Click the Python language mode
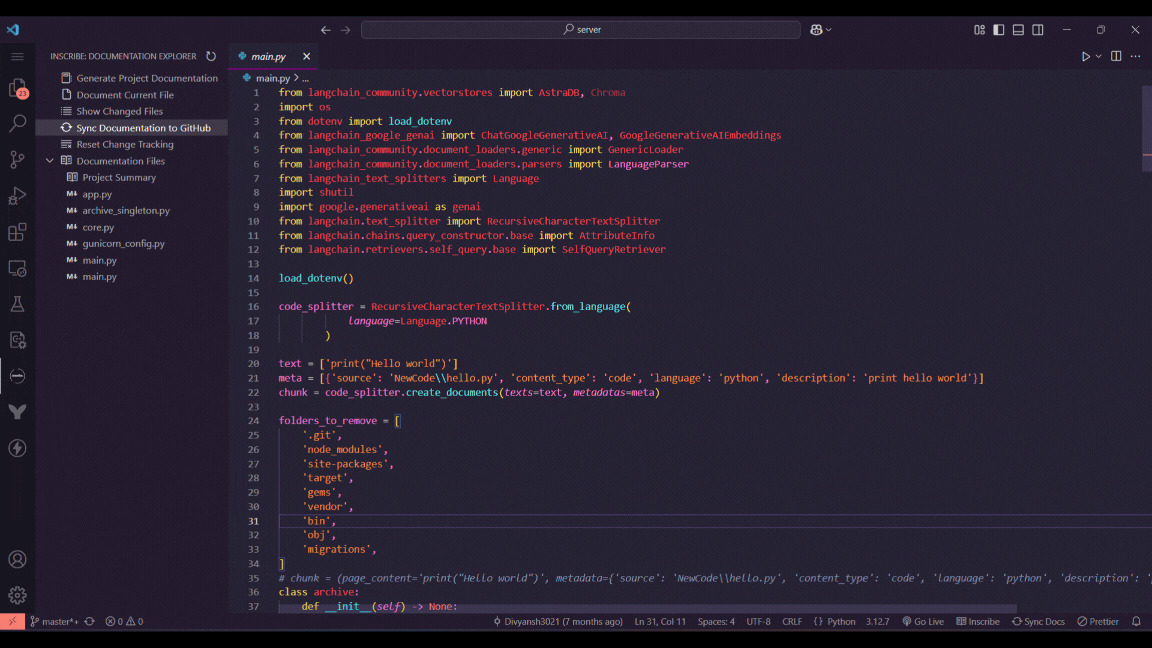The image size is (1152, 648). click(x=835, y=622)
